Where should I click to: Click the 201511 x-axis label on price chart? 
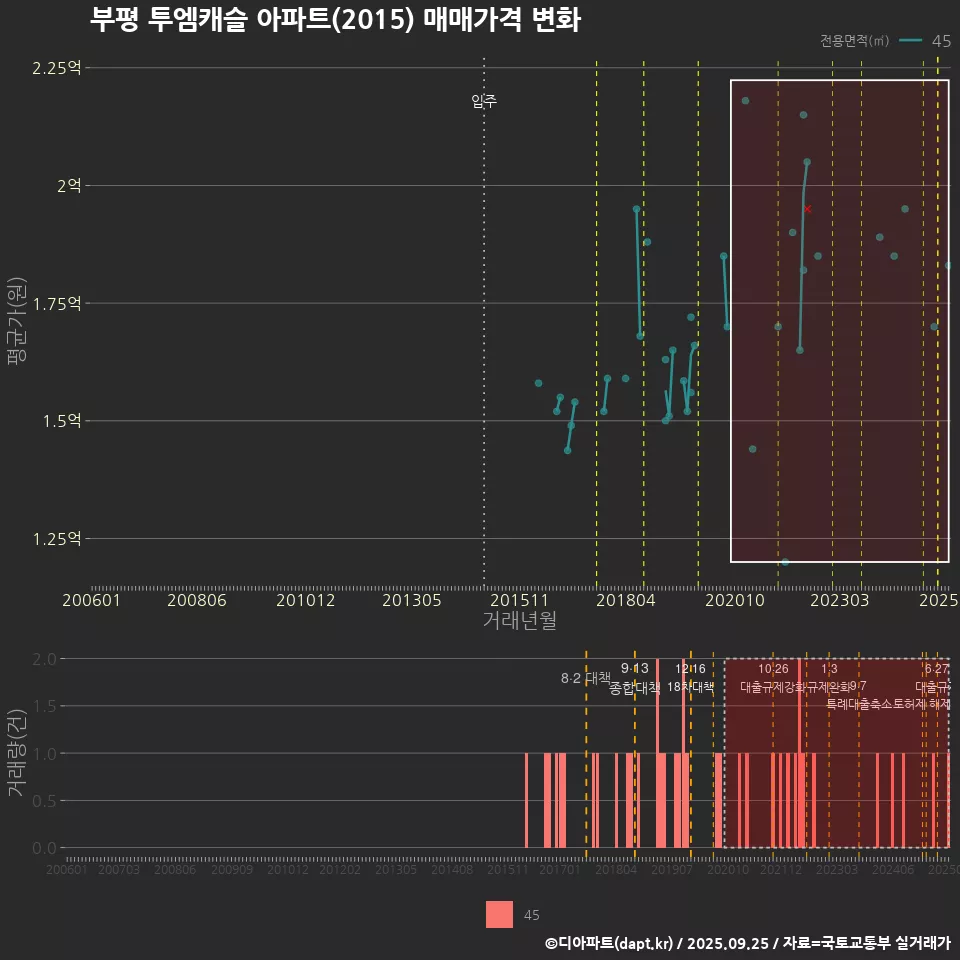(x=518, y=600)
